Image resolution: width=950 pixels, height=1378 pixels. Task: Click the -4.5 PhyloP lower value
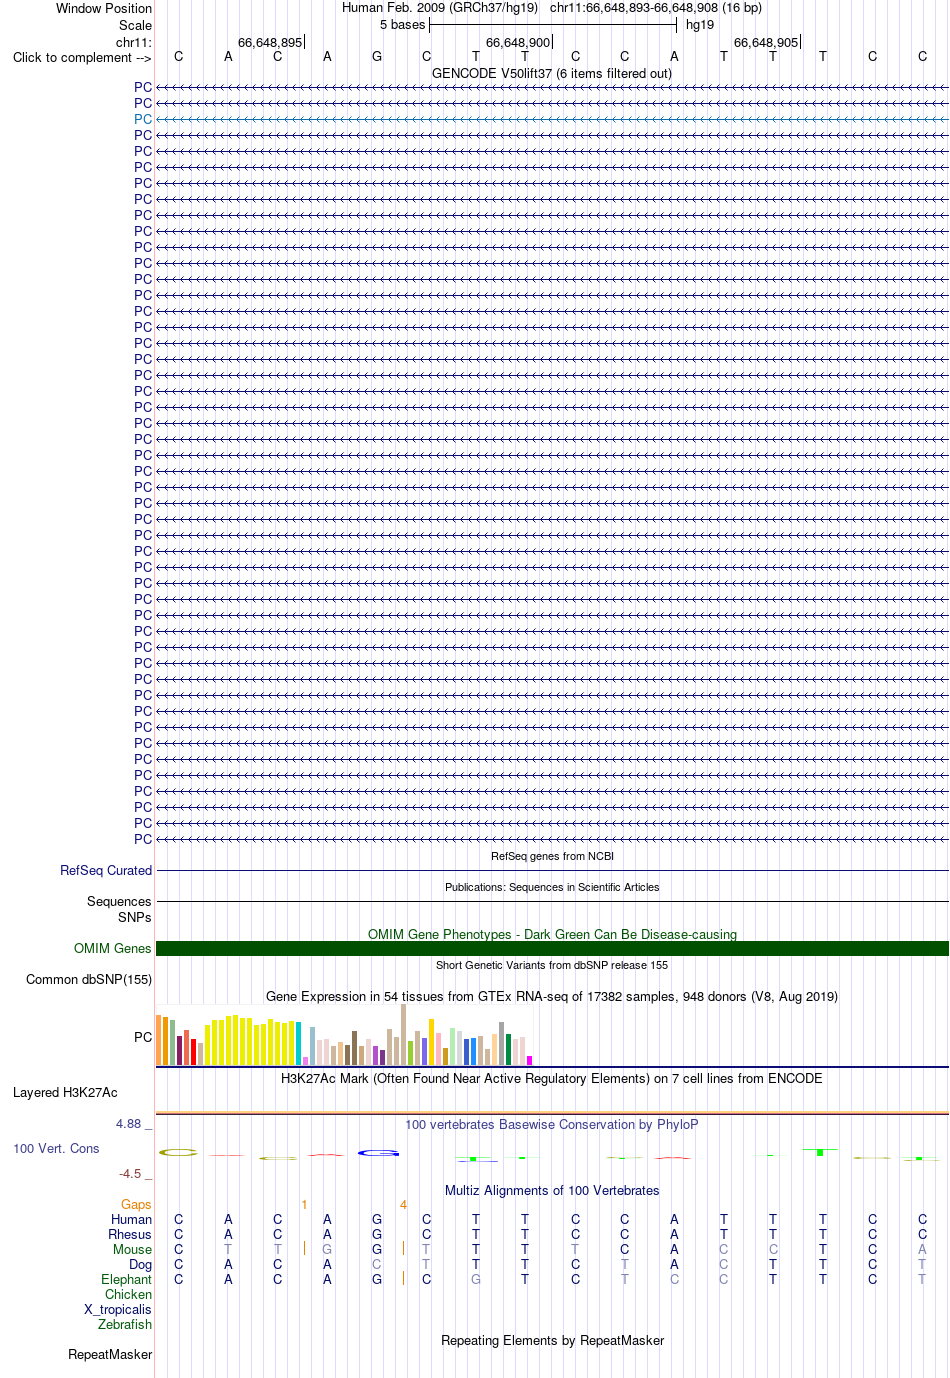tap(130, 1174)
